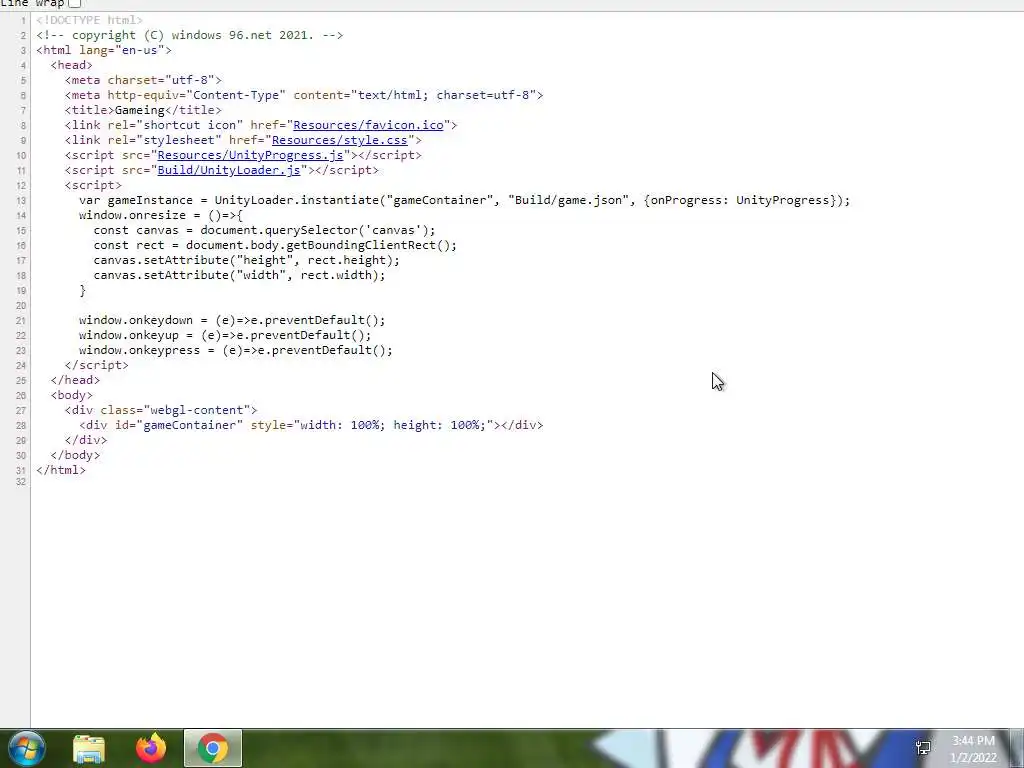This screenshot has height=768, width=1024.
Task: Open the Resources/style.css link
Action: pos(340,140)
